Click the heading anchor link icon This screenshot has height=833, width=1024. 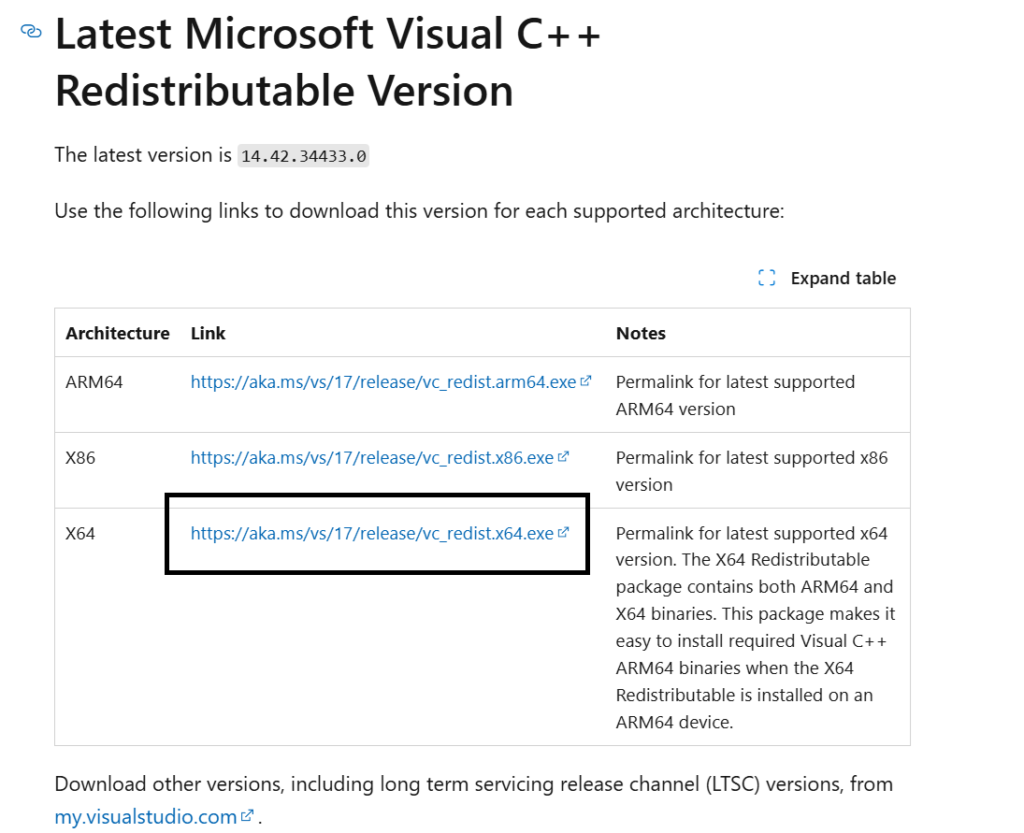click(x=31, y=31)
